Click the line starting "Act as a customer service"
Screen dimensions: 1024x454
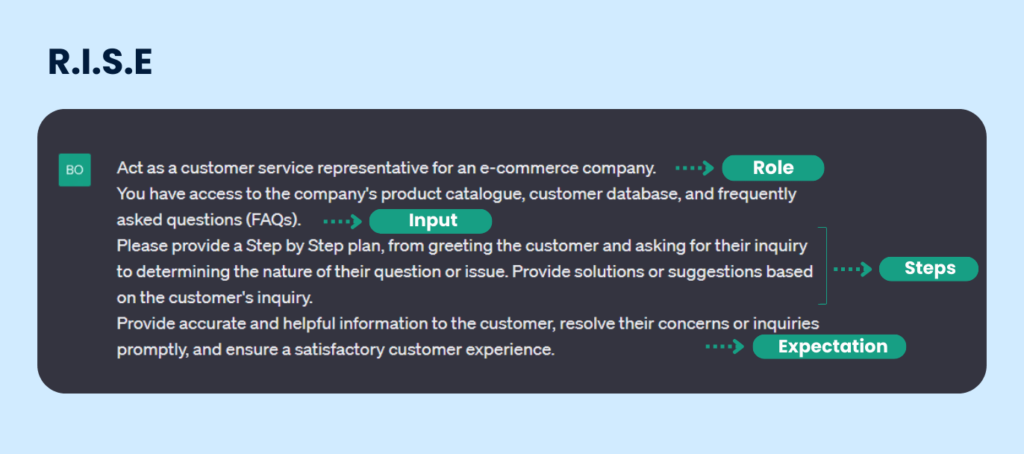(x=385, y=168)
